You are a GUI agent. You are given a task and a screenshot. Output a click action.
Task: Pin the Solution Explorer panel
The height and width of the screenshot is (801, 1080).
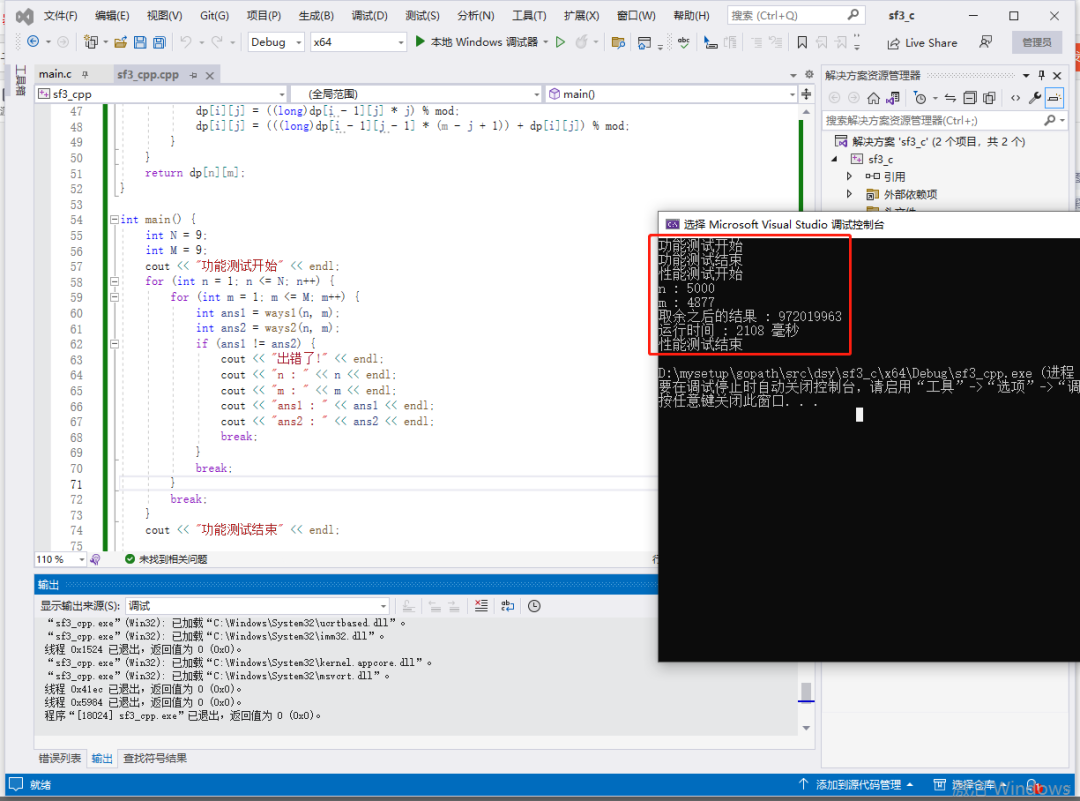click(1041, 75)
